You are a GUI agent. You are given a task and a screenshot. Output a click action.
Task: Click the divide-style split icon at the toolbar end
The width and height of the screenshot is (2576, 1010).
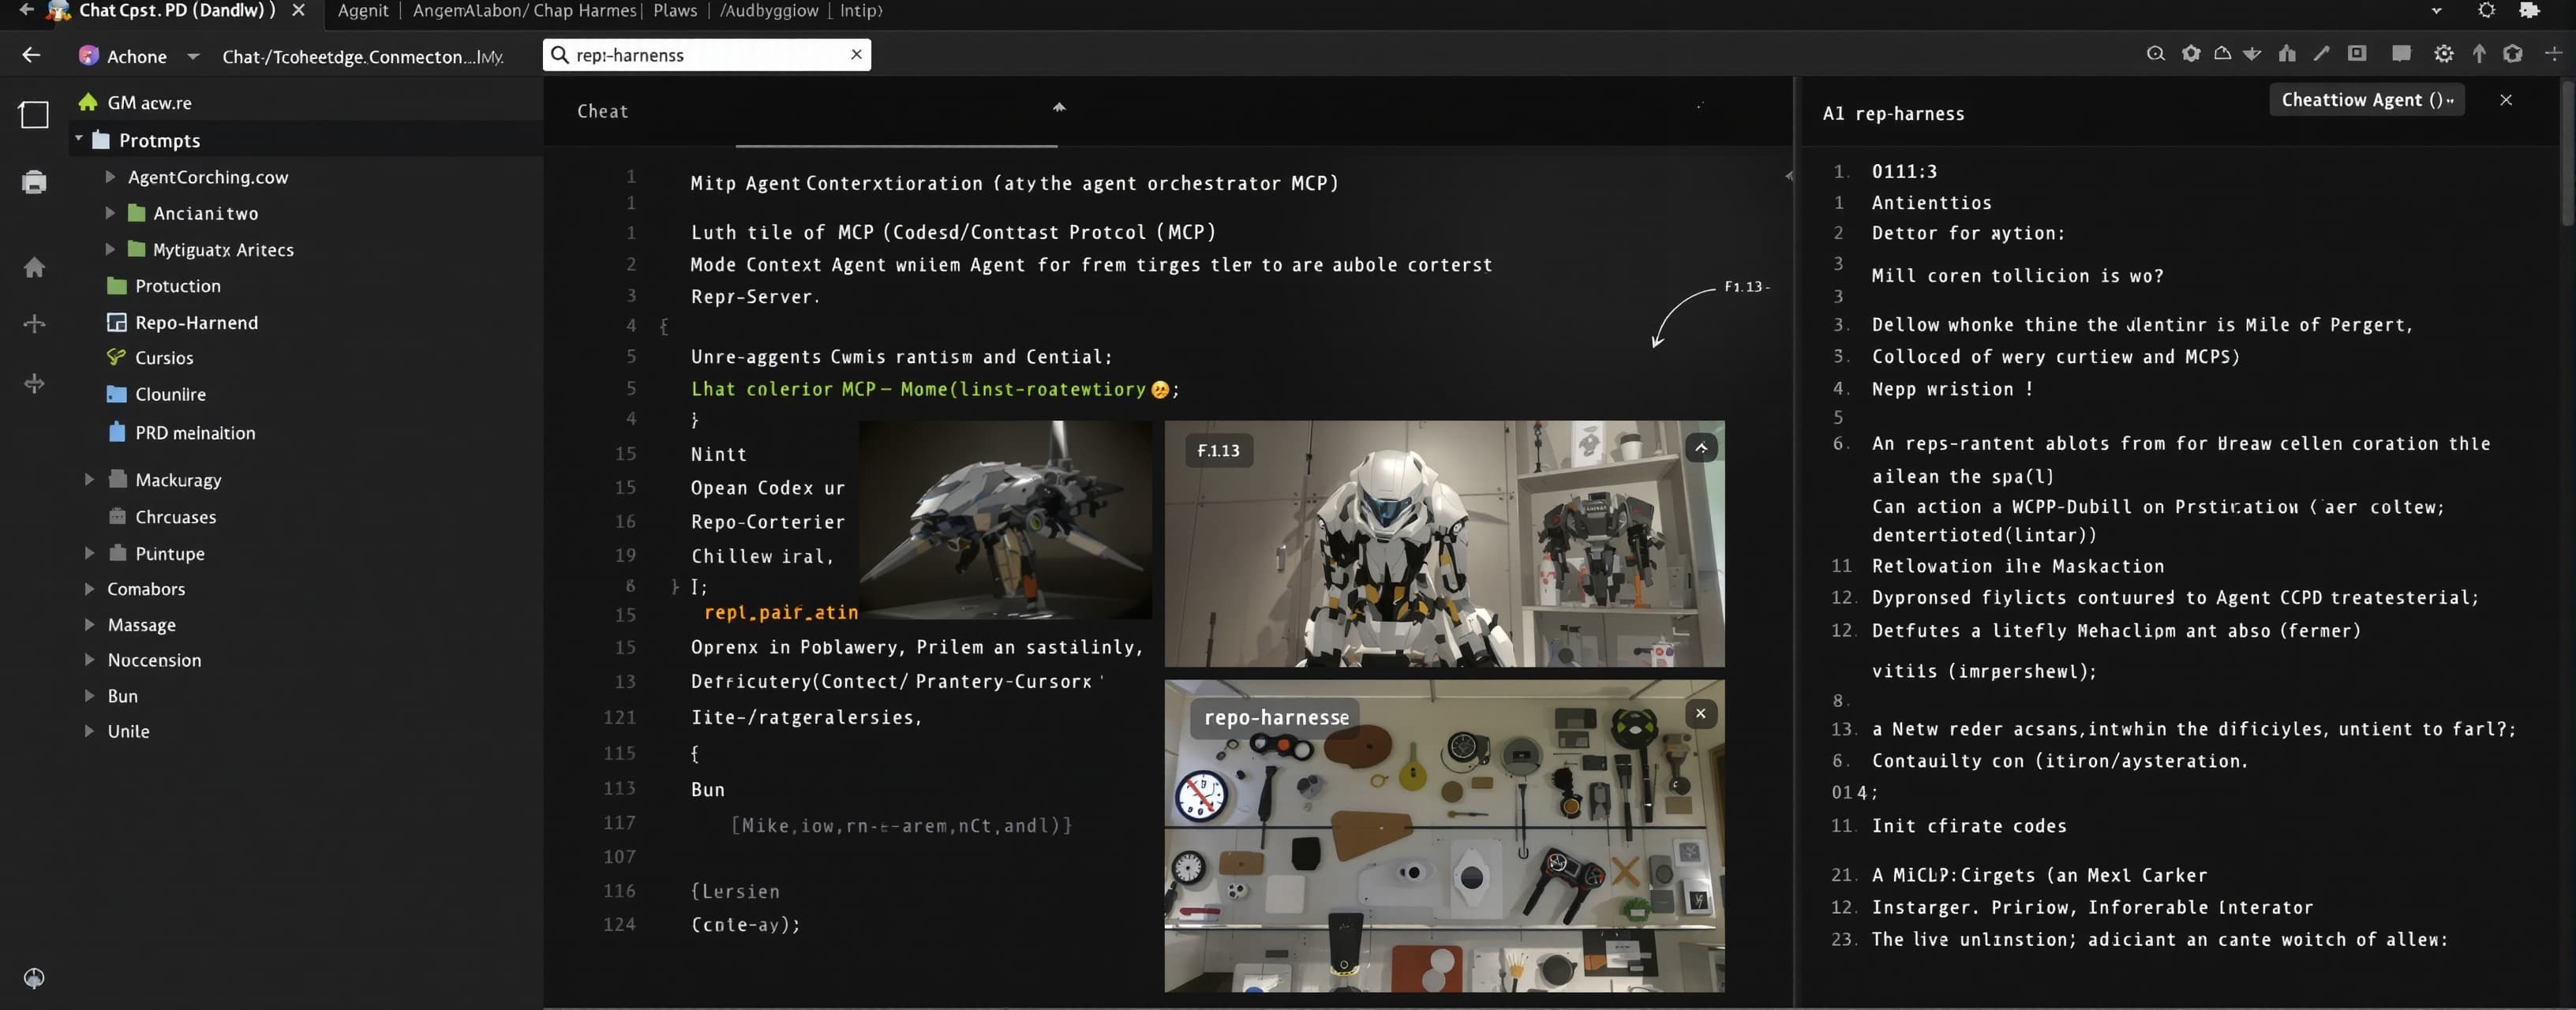(2553, 54)
